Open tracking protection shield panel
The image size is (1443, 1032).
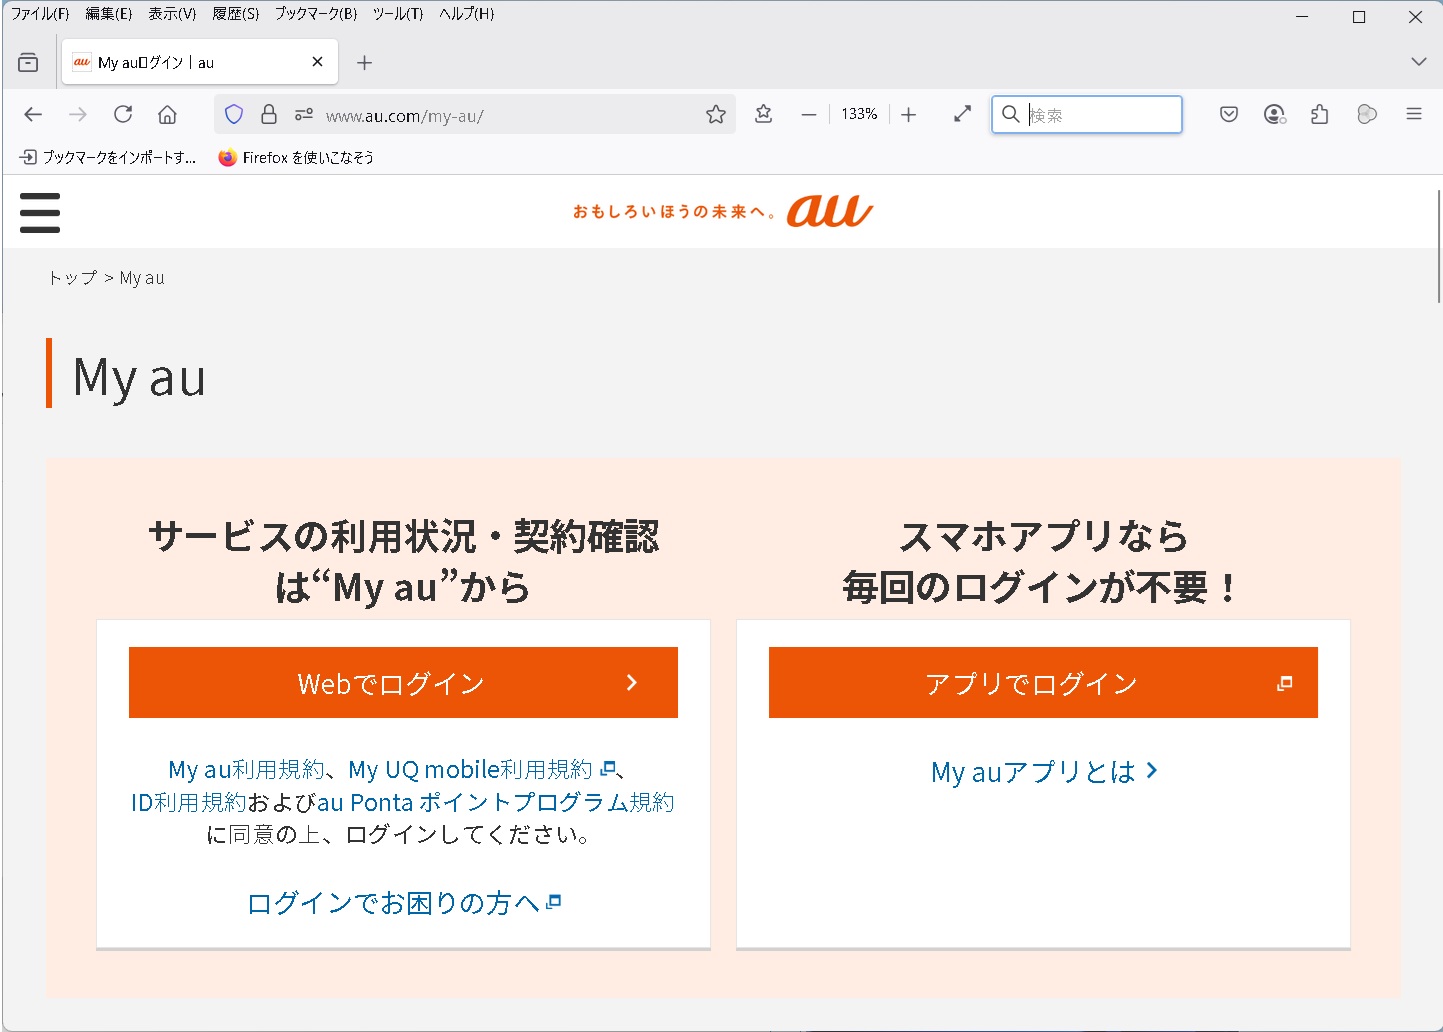click(234, 114)
